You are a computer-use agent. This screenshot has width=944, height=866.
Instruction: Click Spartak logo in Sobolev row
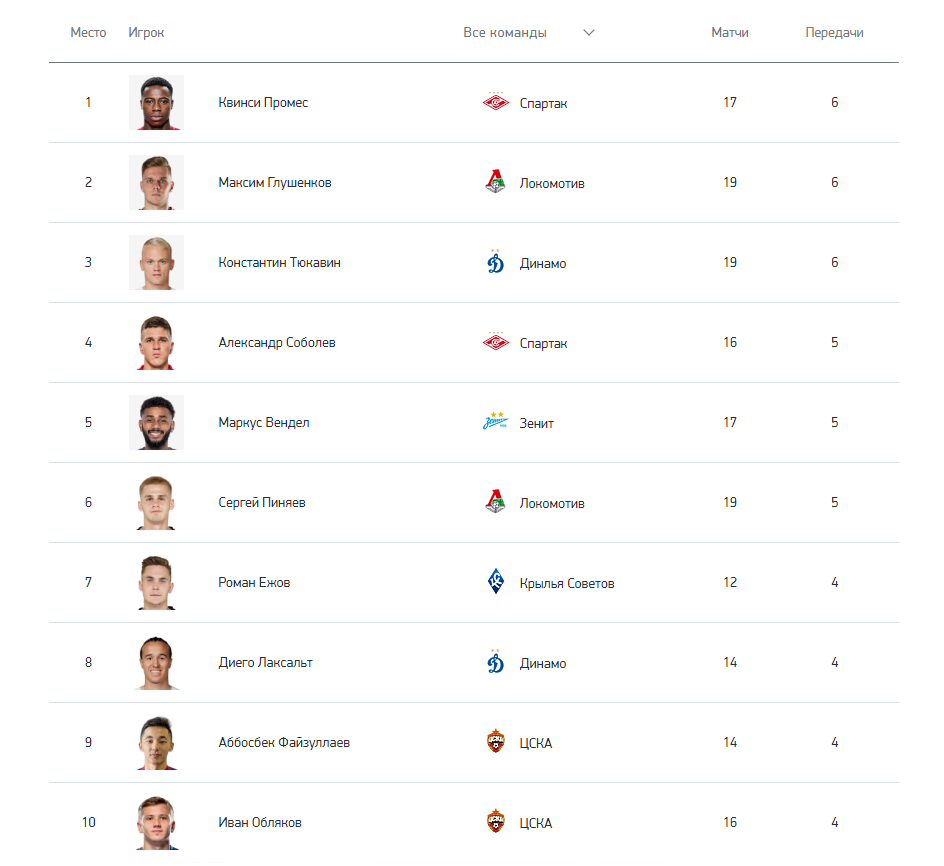point(495,342)
